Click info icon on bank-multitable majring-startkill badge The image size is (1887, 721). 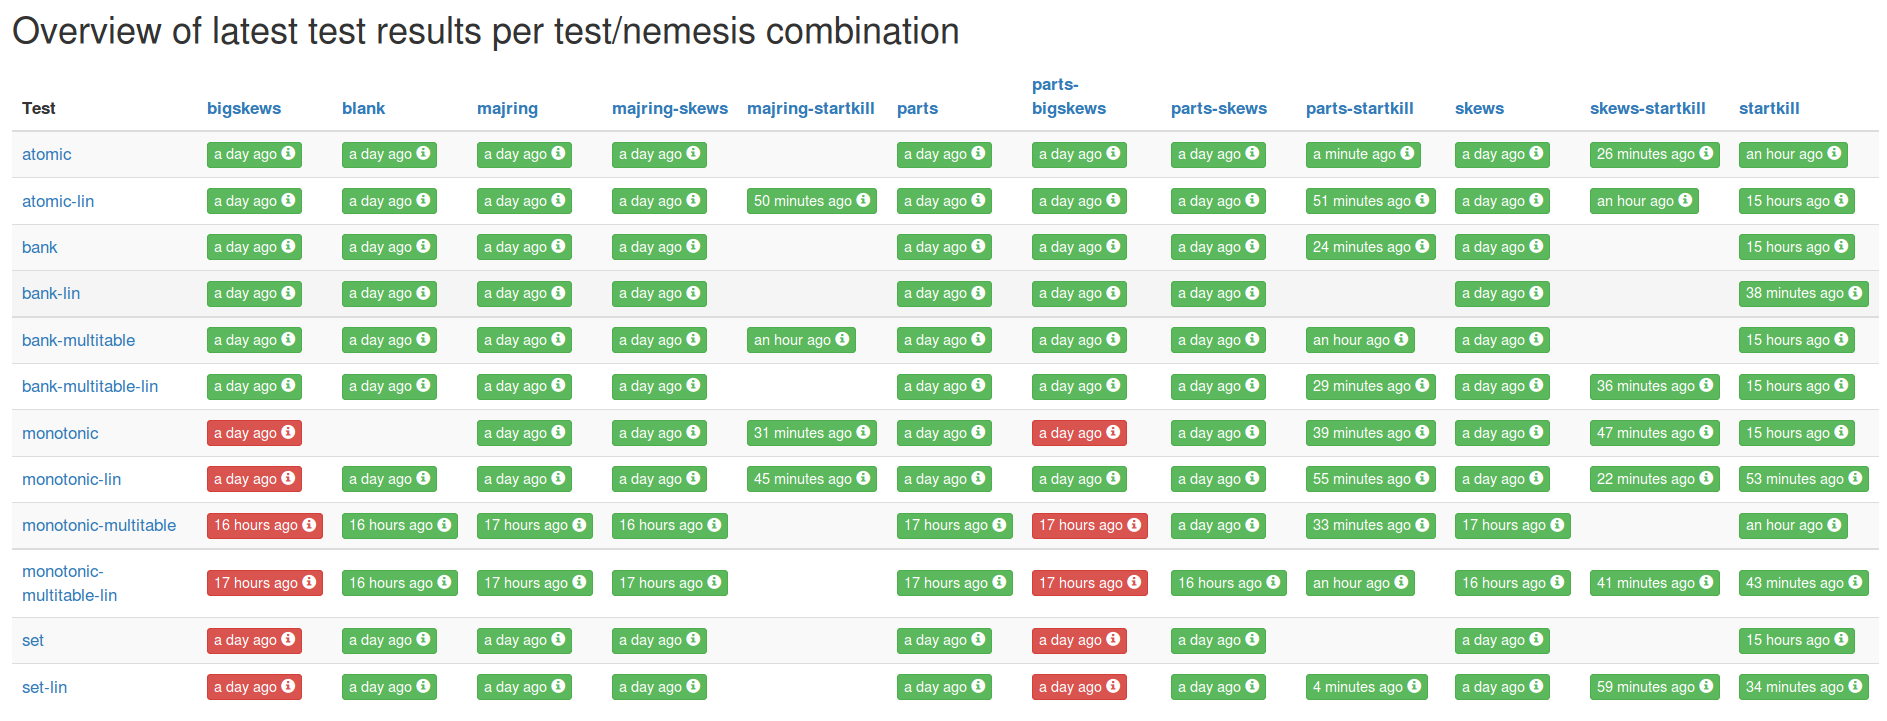[x=843, y=340]
